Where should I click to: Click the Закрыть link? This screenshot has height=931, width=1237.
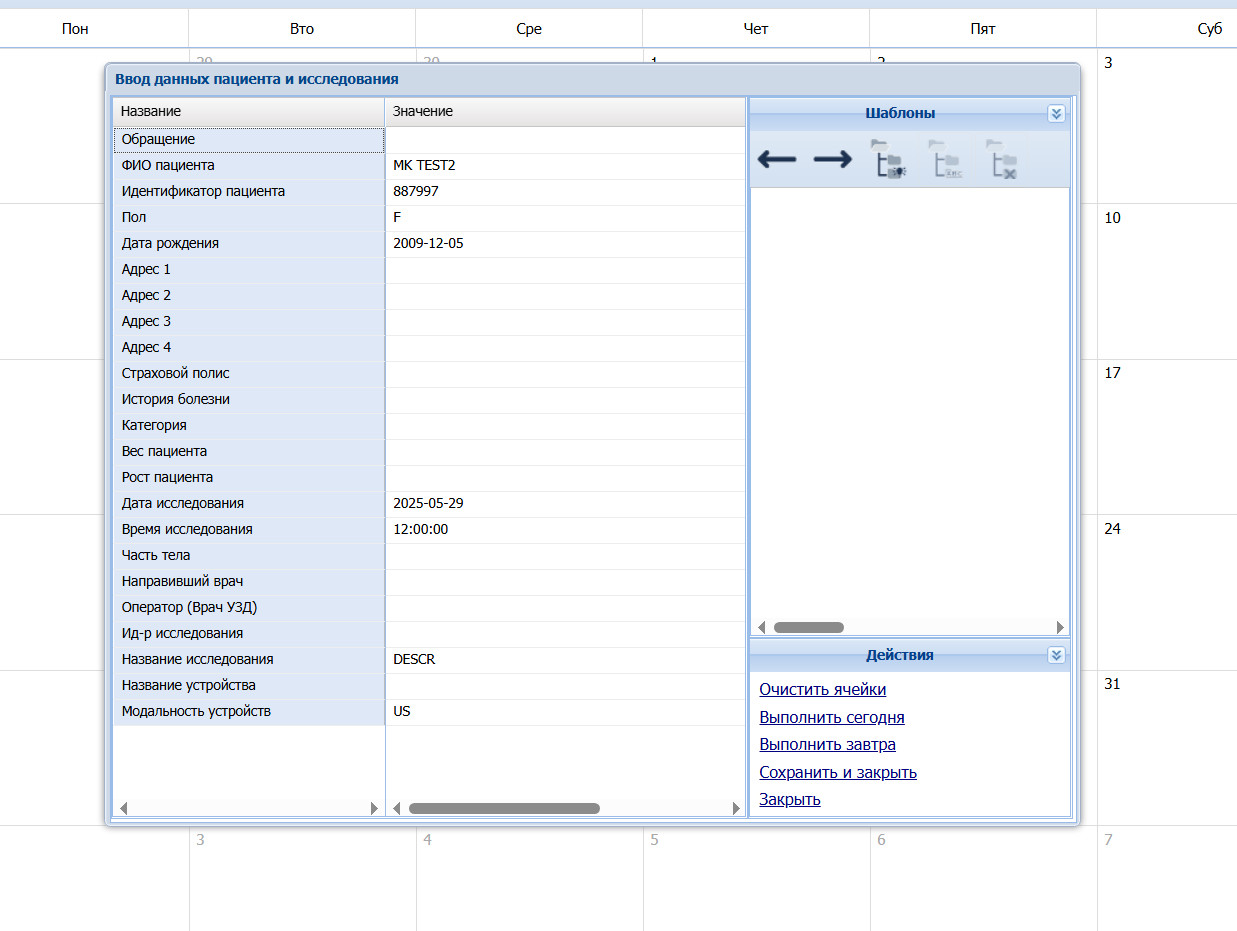click(790, 800)
